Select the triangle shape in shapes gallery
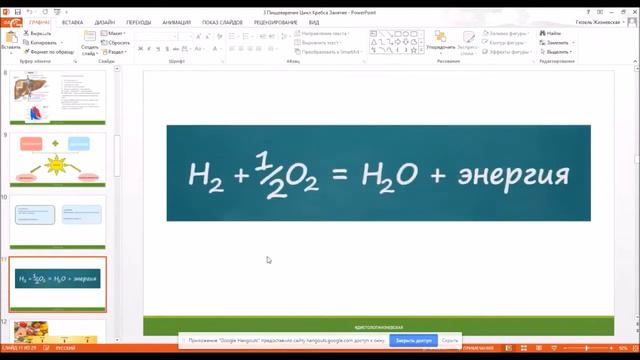 pos(373,42)
